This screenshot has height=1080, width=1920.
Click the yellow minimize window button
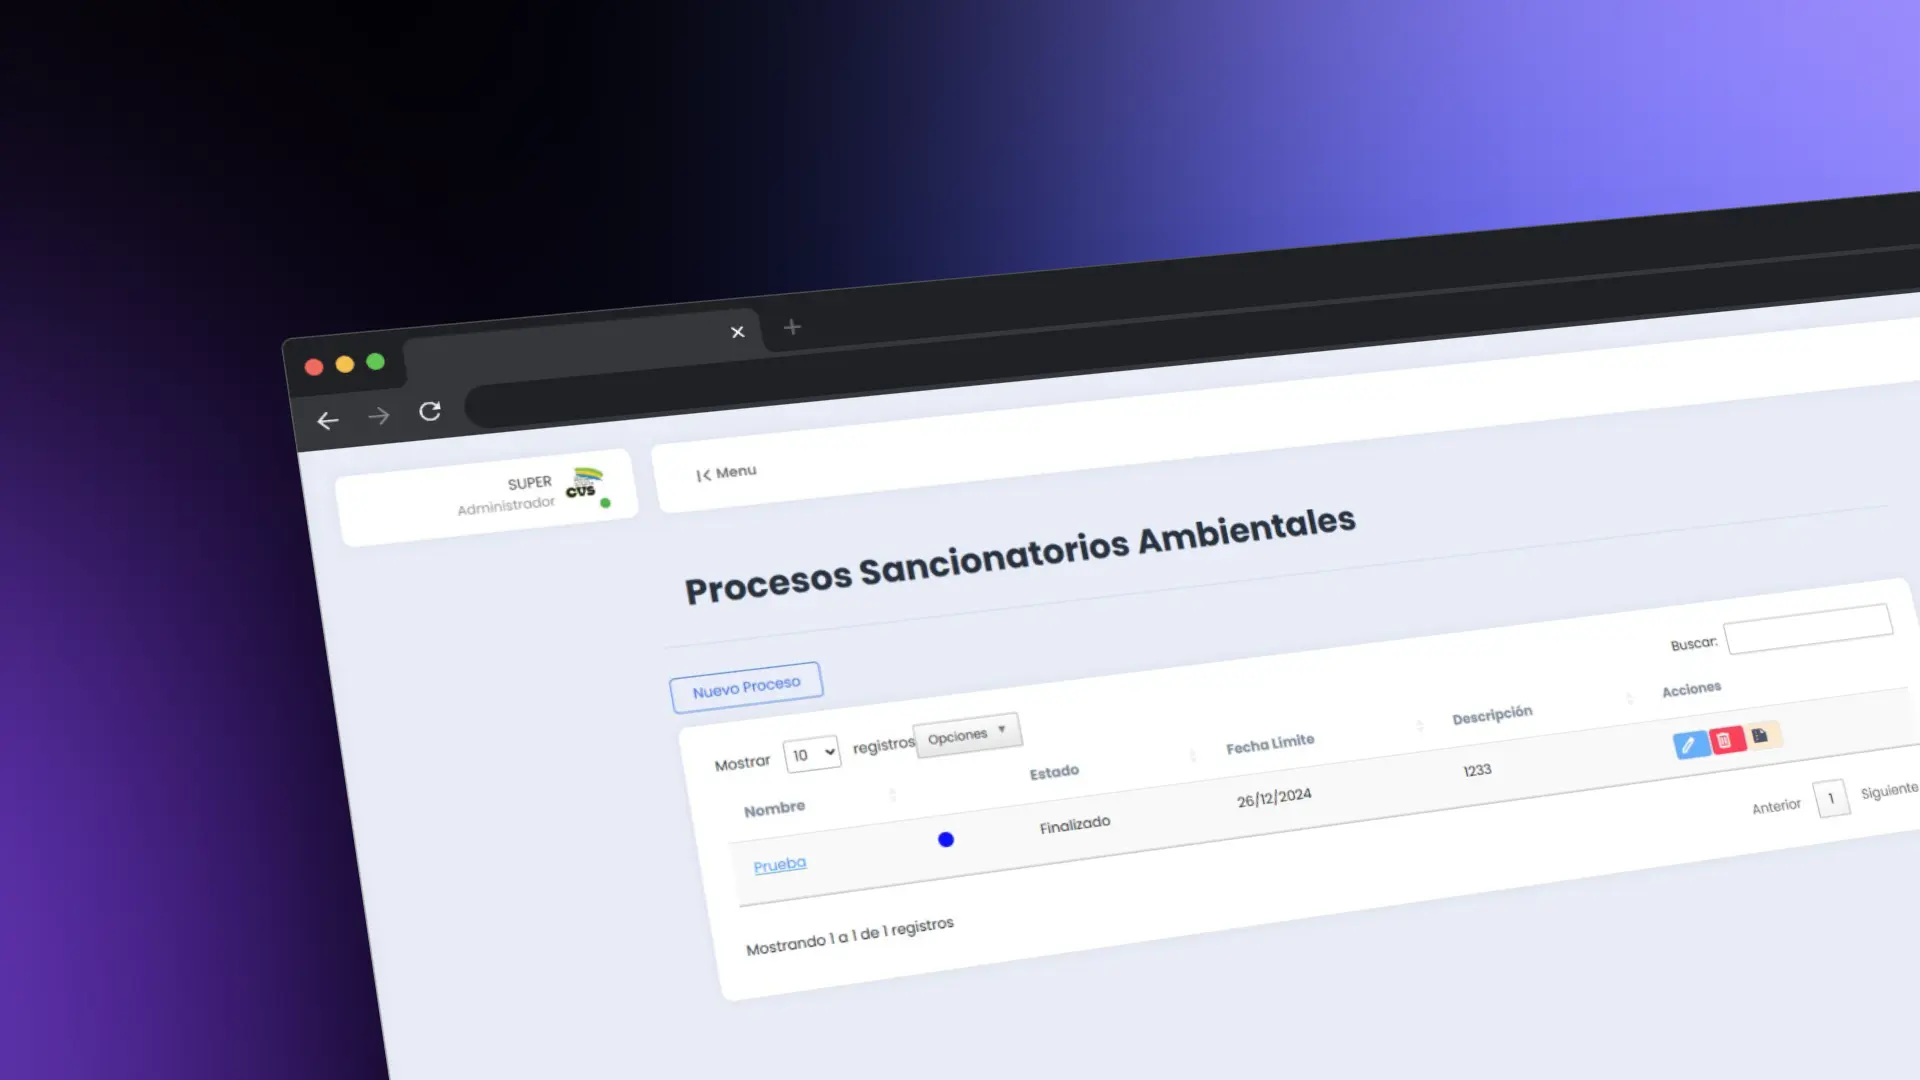click(345, 364)
